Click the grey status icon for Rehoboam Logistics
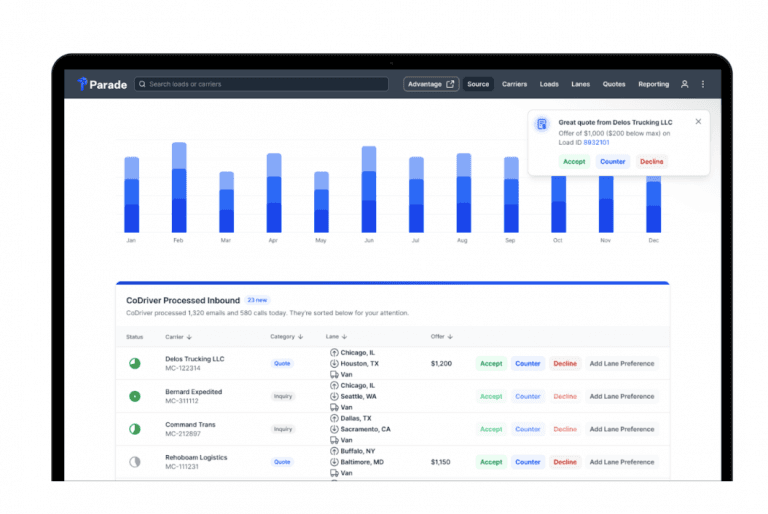 coord(135,462)
